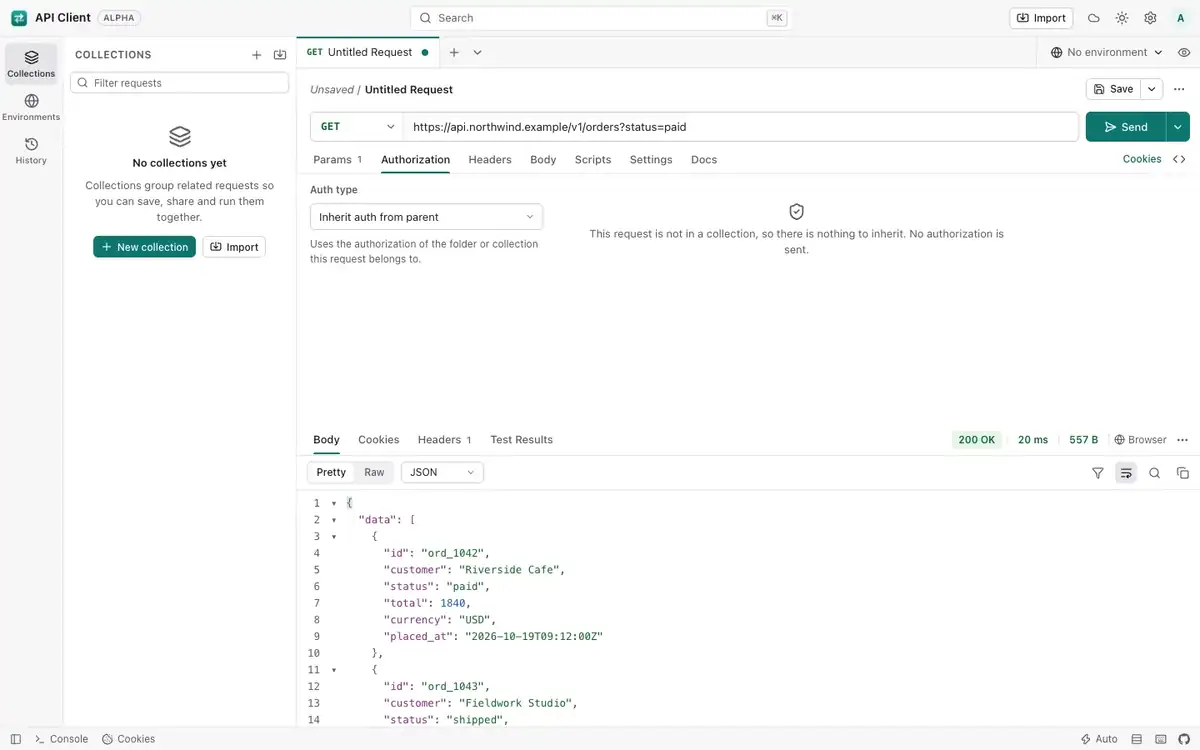Screen dimensions: 1200x750
Task: Collapse the data array at line 2
Action: (334, 520)
